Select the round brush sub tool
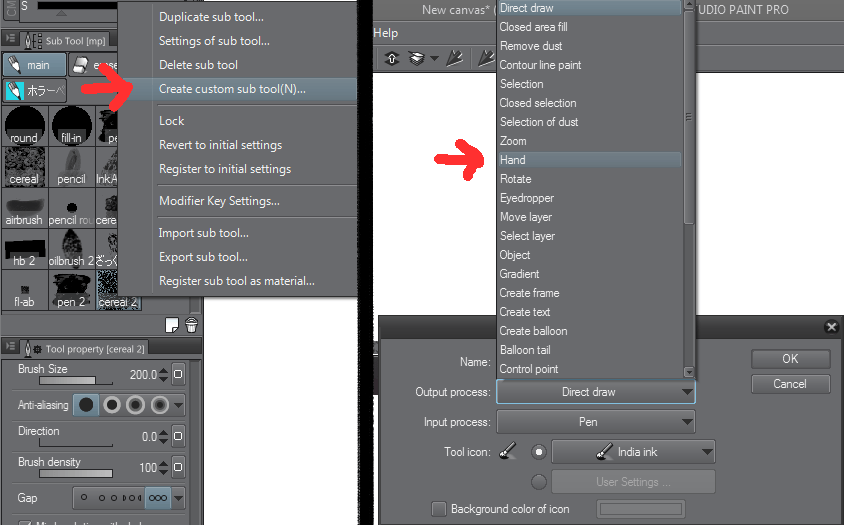This screenshot has height=525, width=844. pyautogui.click(x=25, y=126)
